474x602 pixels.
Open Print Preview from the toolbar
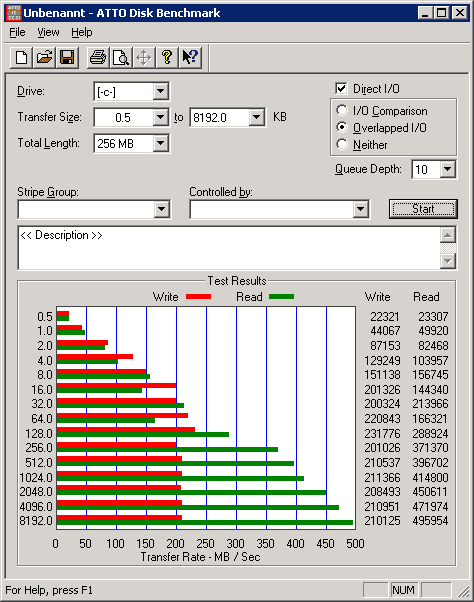[x=121, y=58]
